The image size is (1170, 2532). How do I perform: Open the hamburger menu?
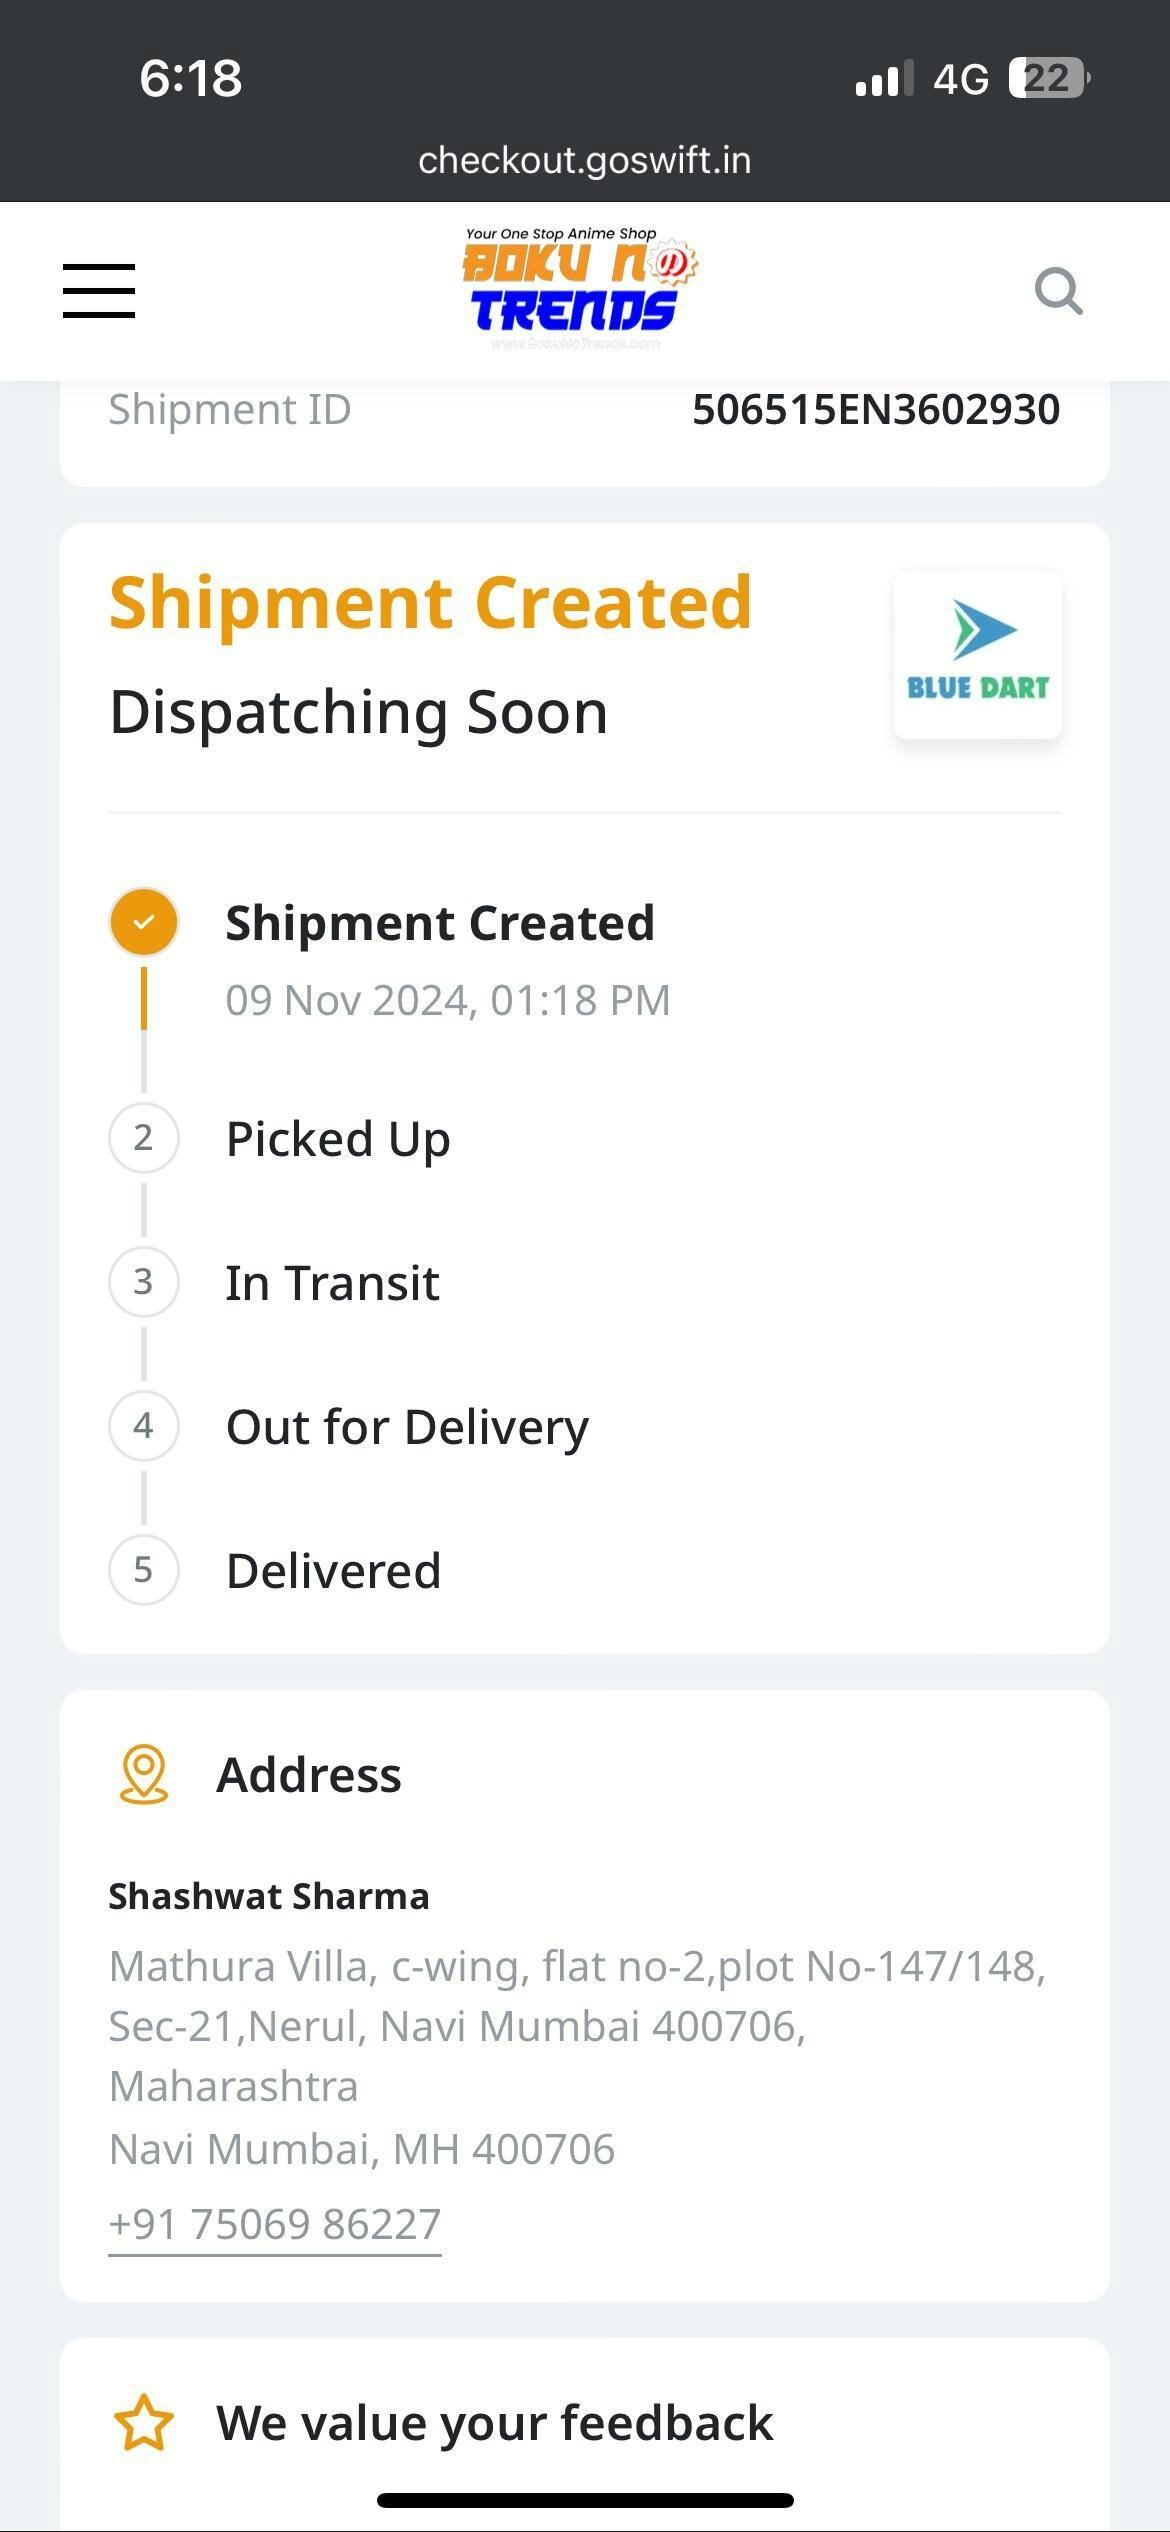coord(99,291)
